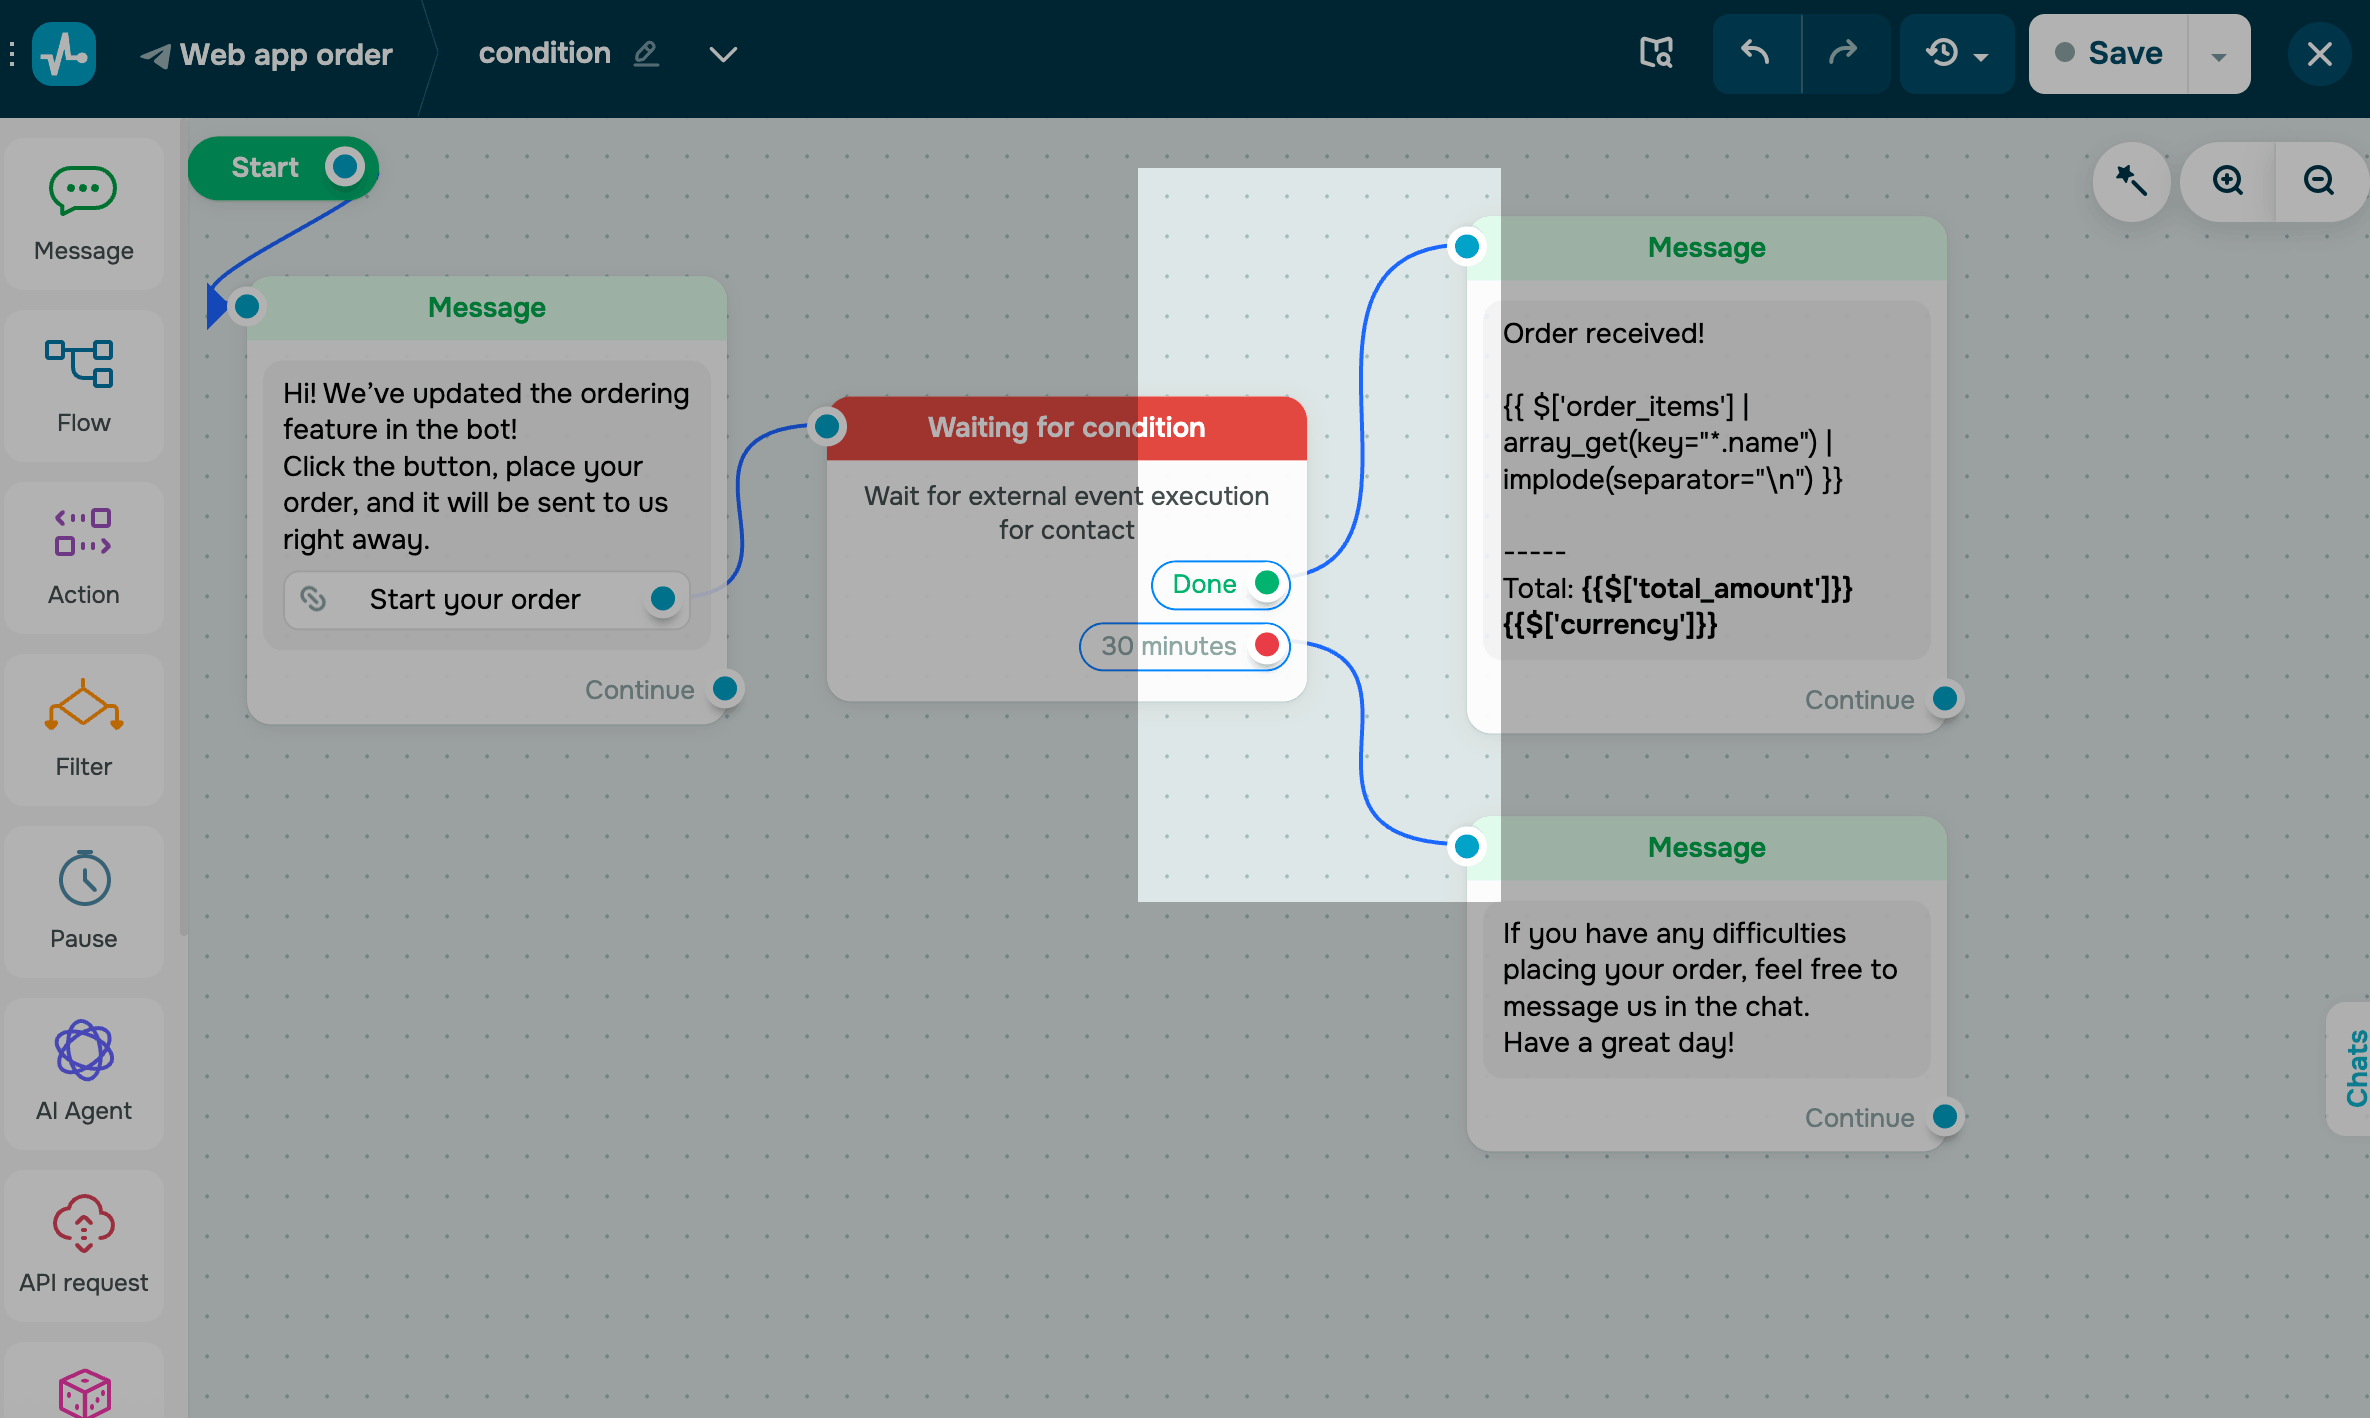2370x1418 pixels.
Task: Select the Pause element in sidebar
Action: 83,902
